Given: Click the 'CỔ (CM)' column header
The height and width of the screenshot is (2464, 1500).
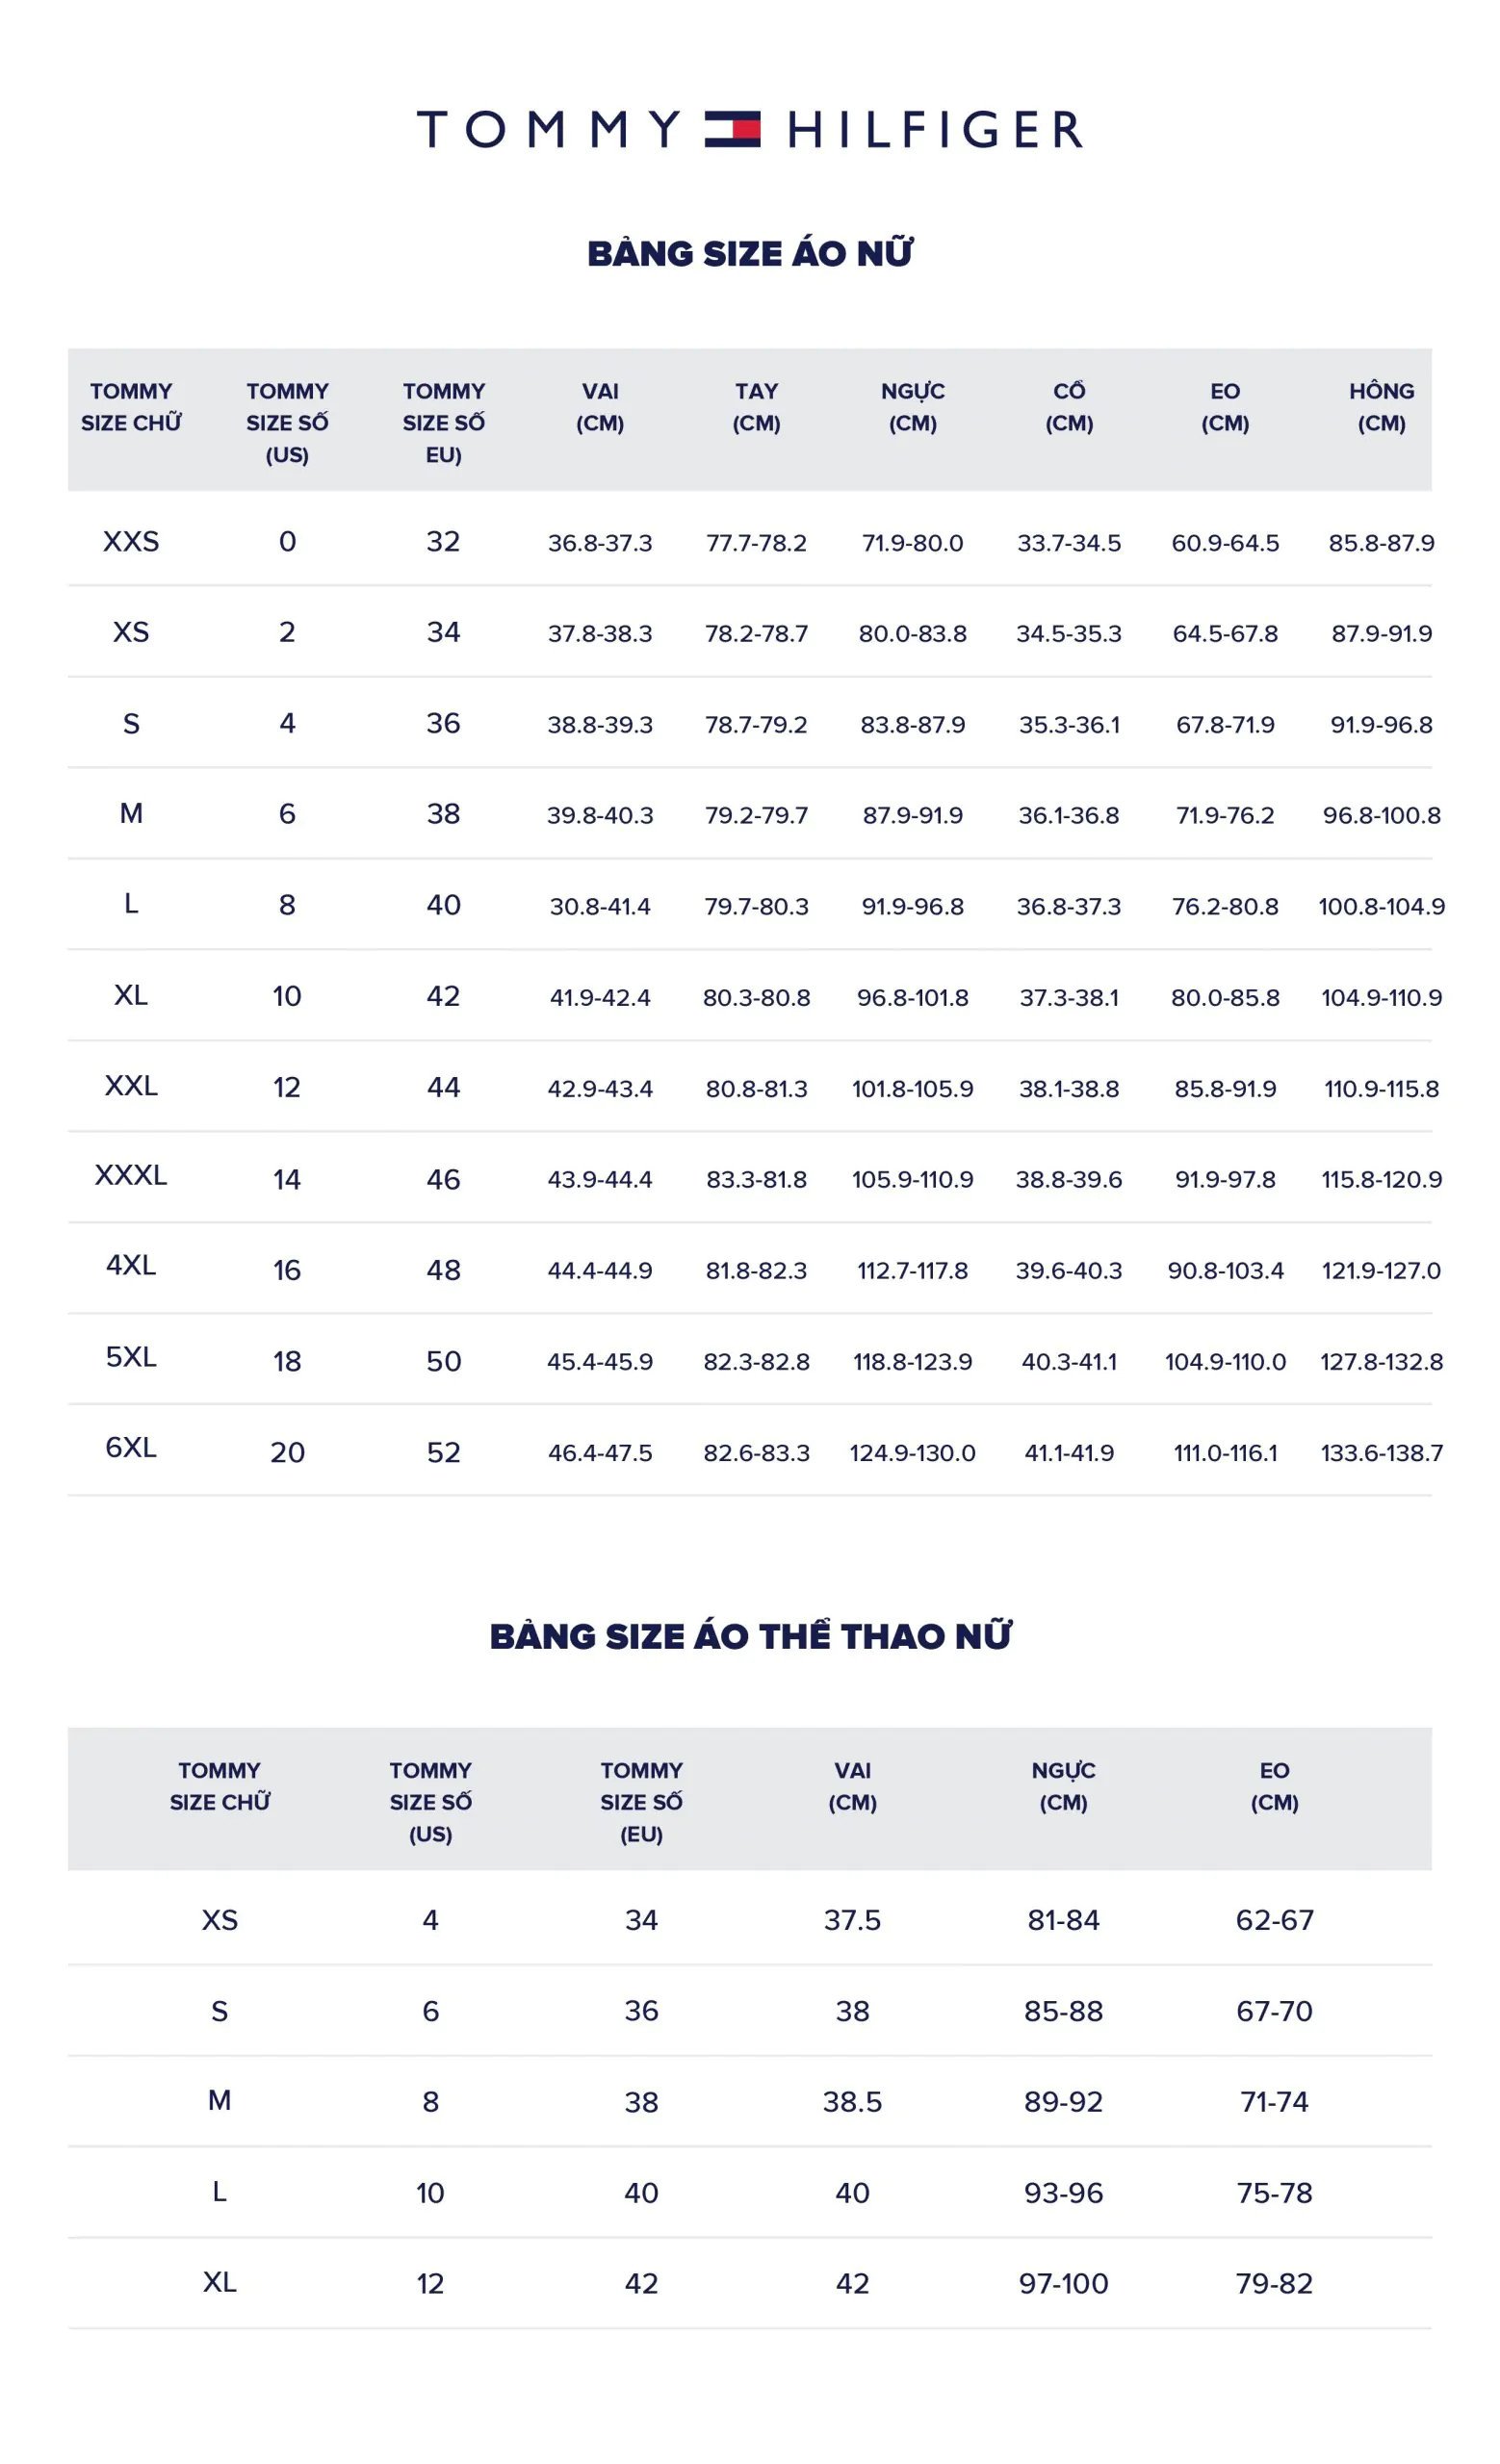Looking at the screenshot, I should pyautogui.click(x=1069, y=407).
